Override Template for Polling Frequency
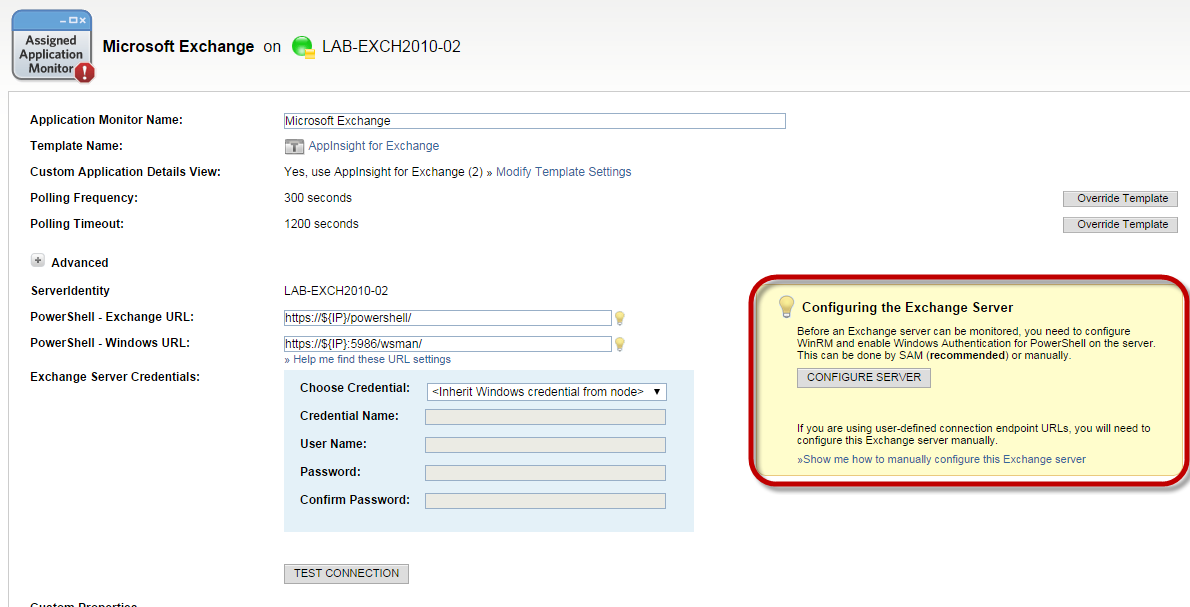This screenshot has width=1190, height=607. pyautogui.click(x=1122, y=199)
